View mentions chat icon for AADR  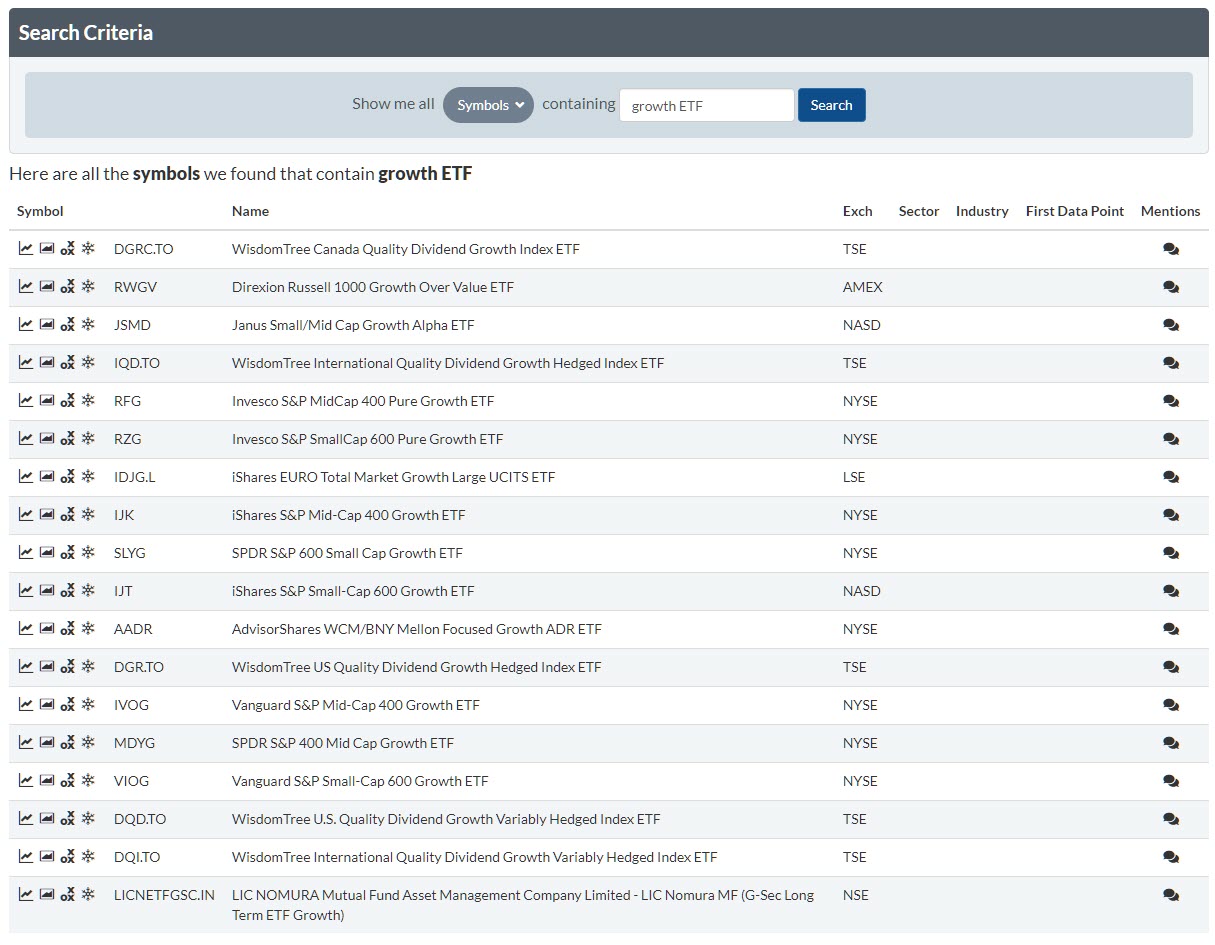click(1171, 629)
